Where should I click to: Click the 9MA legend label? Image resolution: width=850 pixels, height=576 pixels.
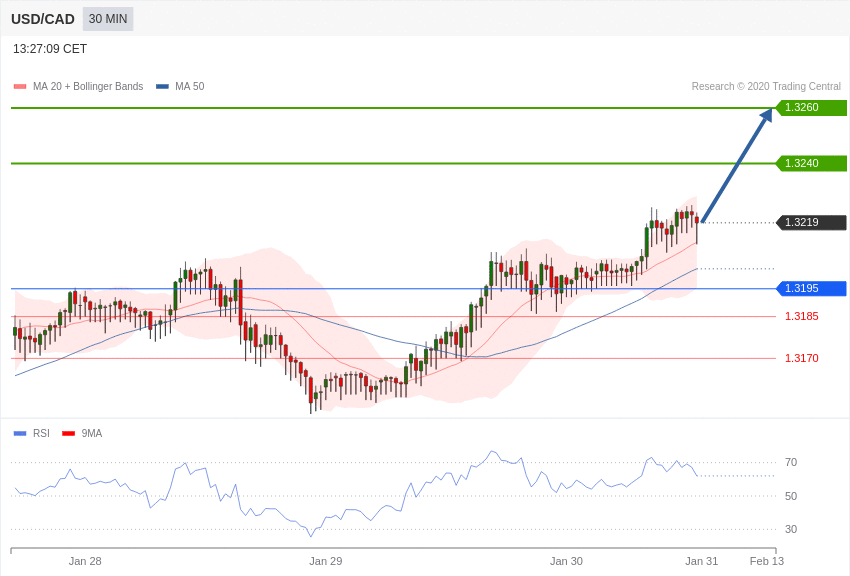pos(92,433)
